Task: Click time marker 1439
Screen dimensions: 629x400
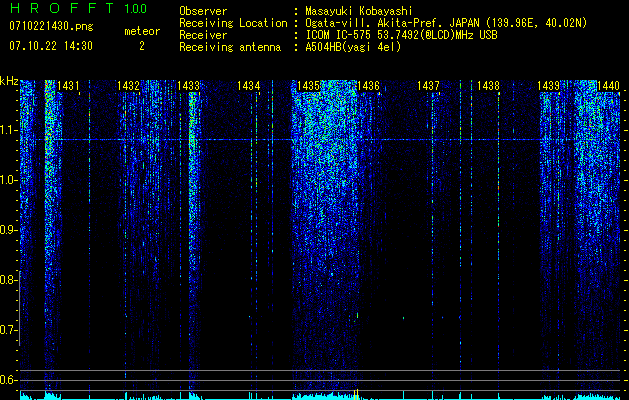Action: click(x=548, y=85)
